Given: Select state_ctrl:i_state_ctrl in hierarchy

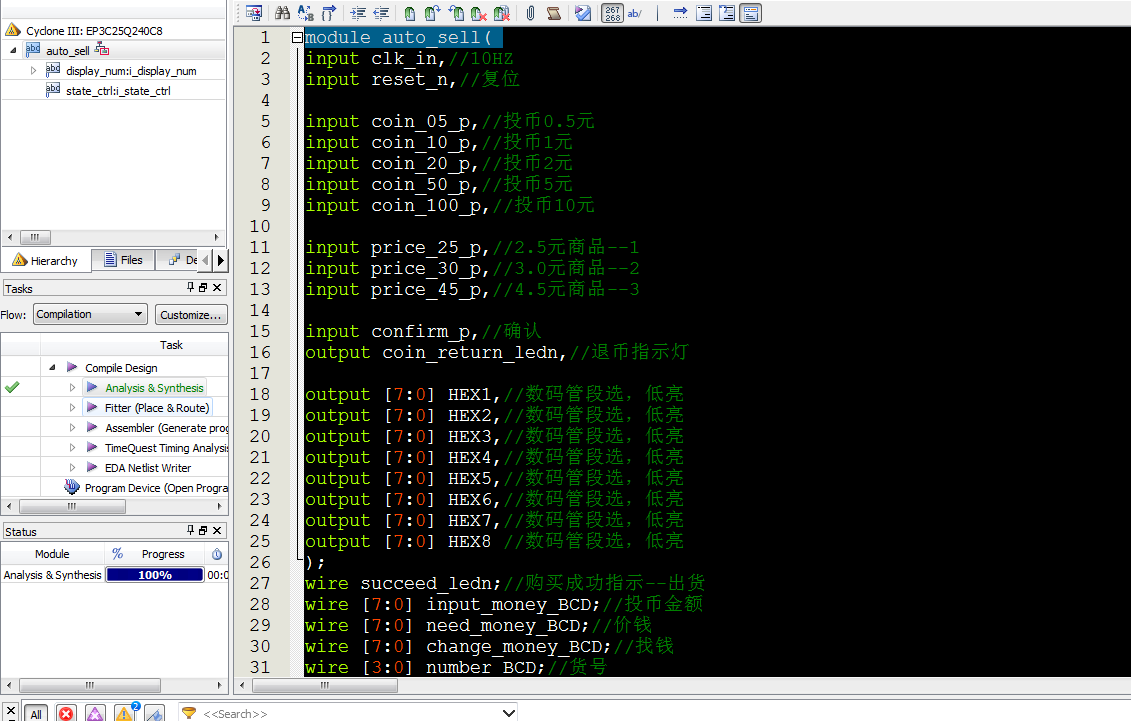Looking at the screenshot, I should click(118, 91).
